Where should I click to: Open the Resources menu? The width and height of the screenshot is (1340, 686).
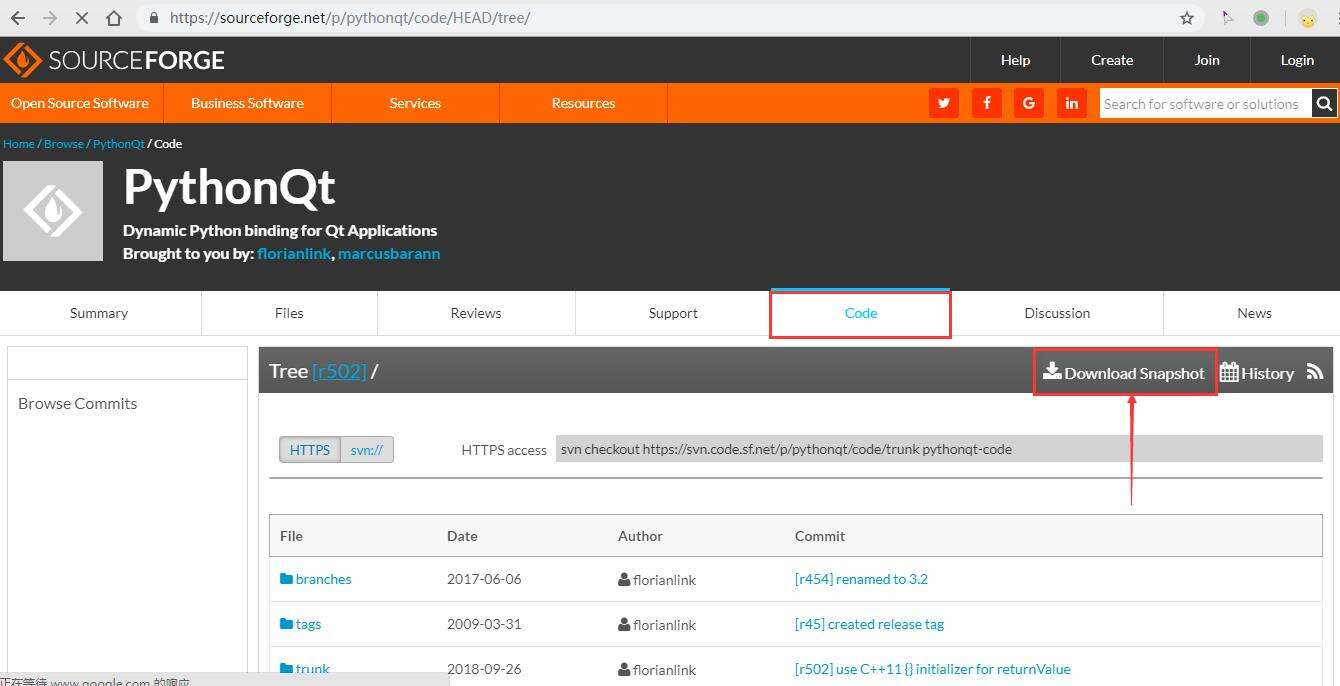(x=583, y=103)
